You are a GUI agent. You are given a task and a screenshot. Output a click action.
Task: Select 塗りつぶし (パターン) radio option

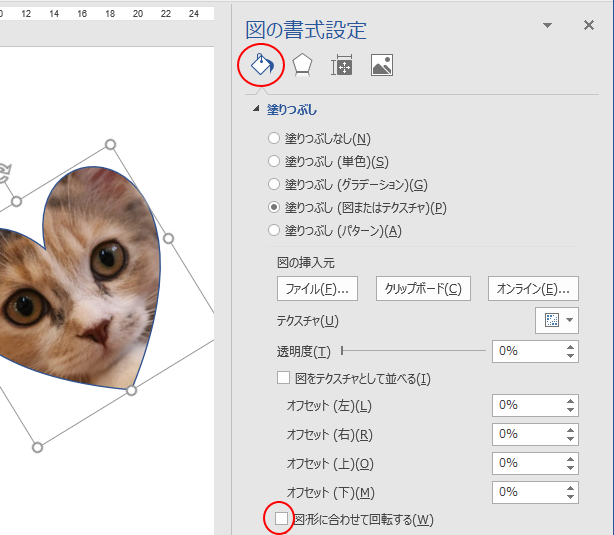(x=274, y=230)
